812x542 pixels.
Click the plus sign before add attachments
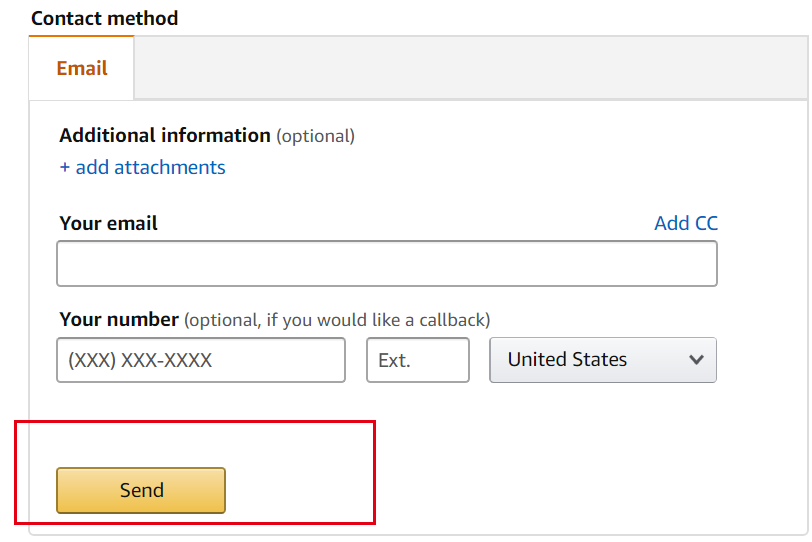click(65, 167)
